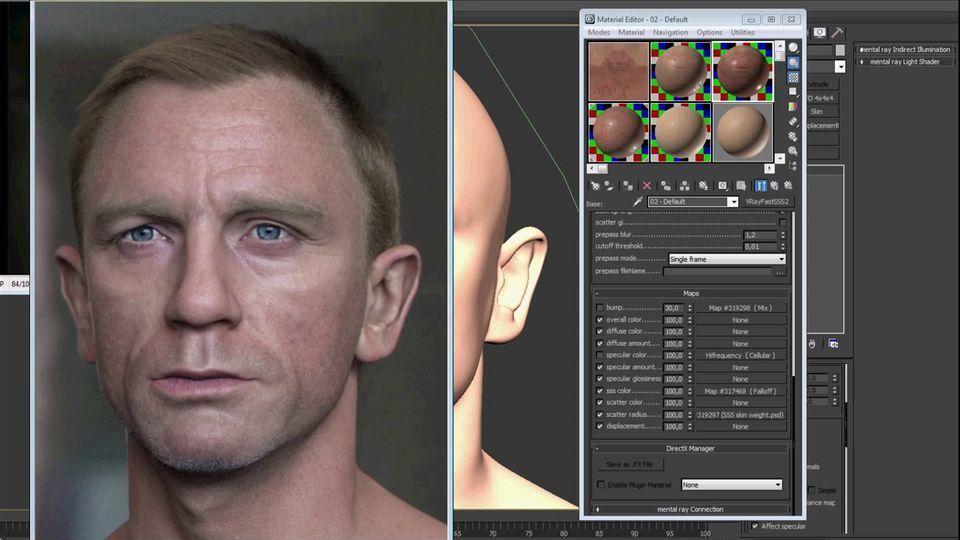Viewport: 960px width, 540px height.
Task: Click the Make Unique icon
Action: 684,186
